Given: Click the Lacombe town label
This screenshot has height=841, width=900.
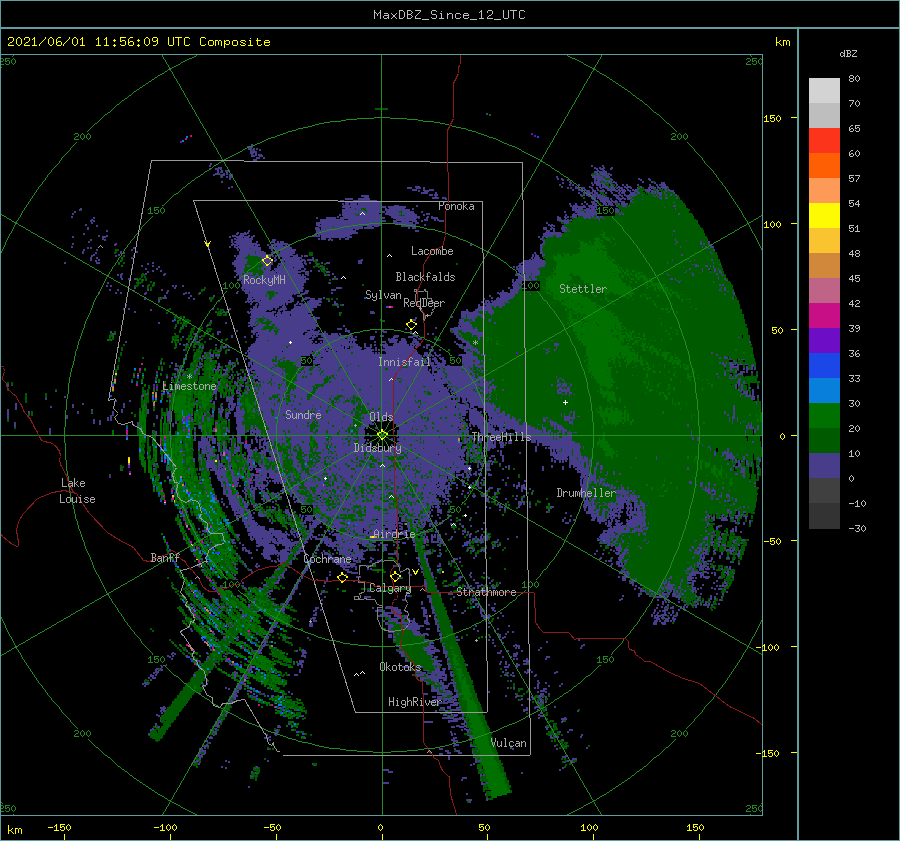Looking at the screenshot, I should point(432,251).
